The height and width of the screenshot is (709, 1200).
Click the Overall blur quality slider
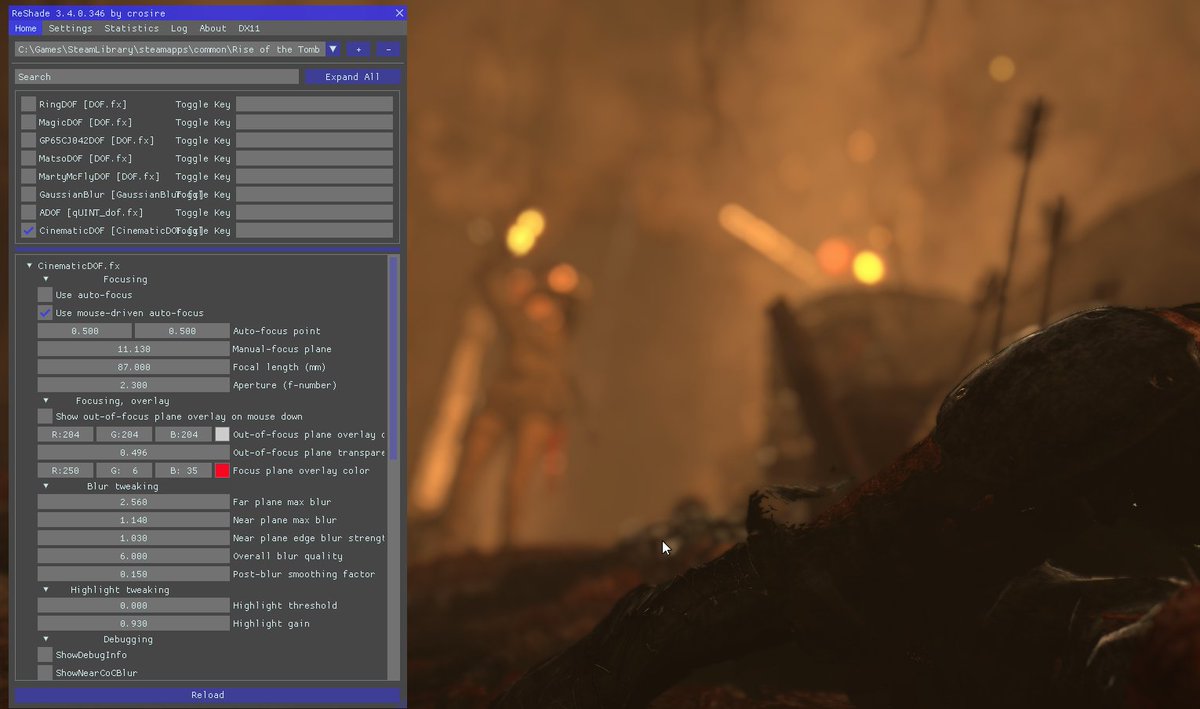click(x=133, y=556)
